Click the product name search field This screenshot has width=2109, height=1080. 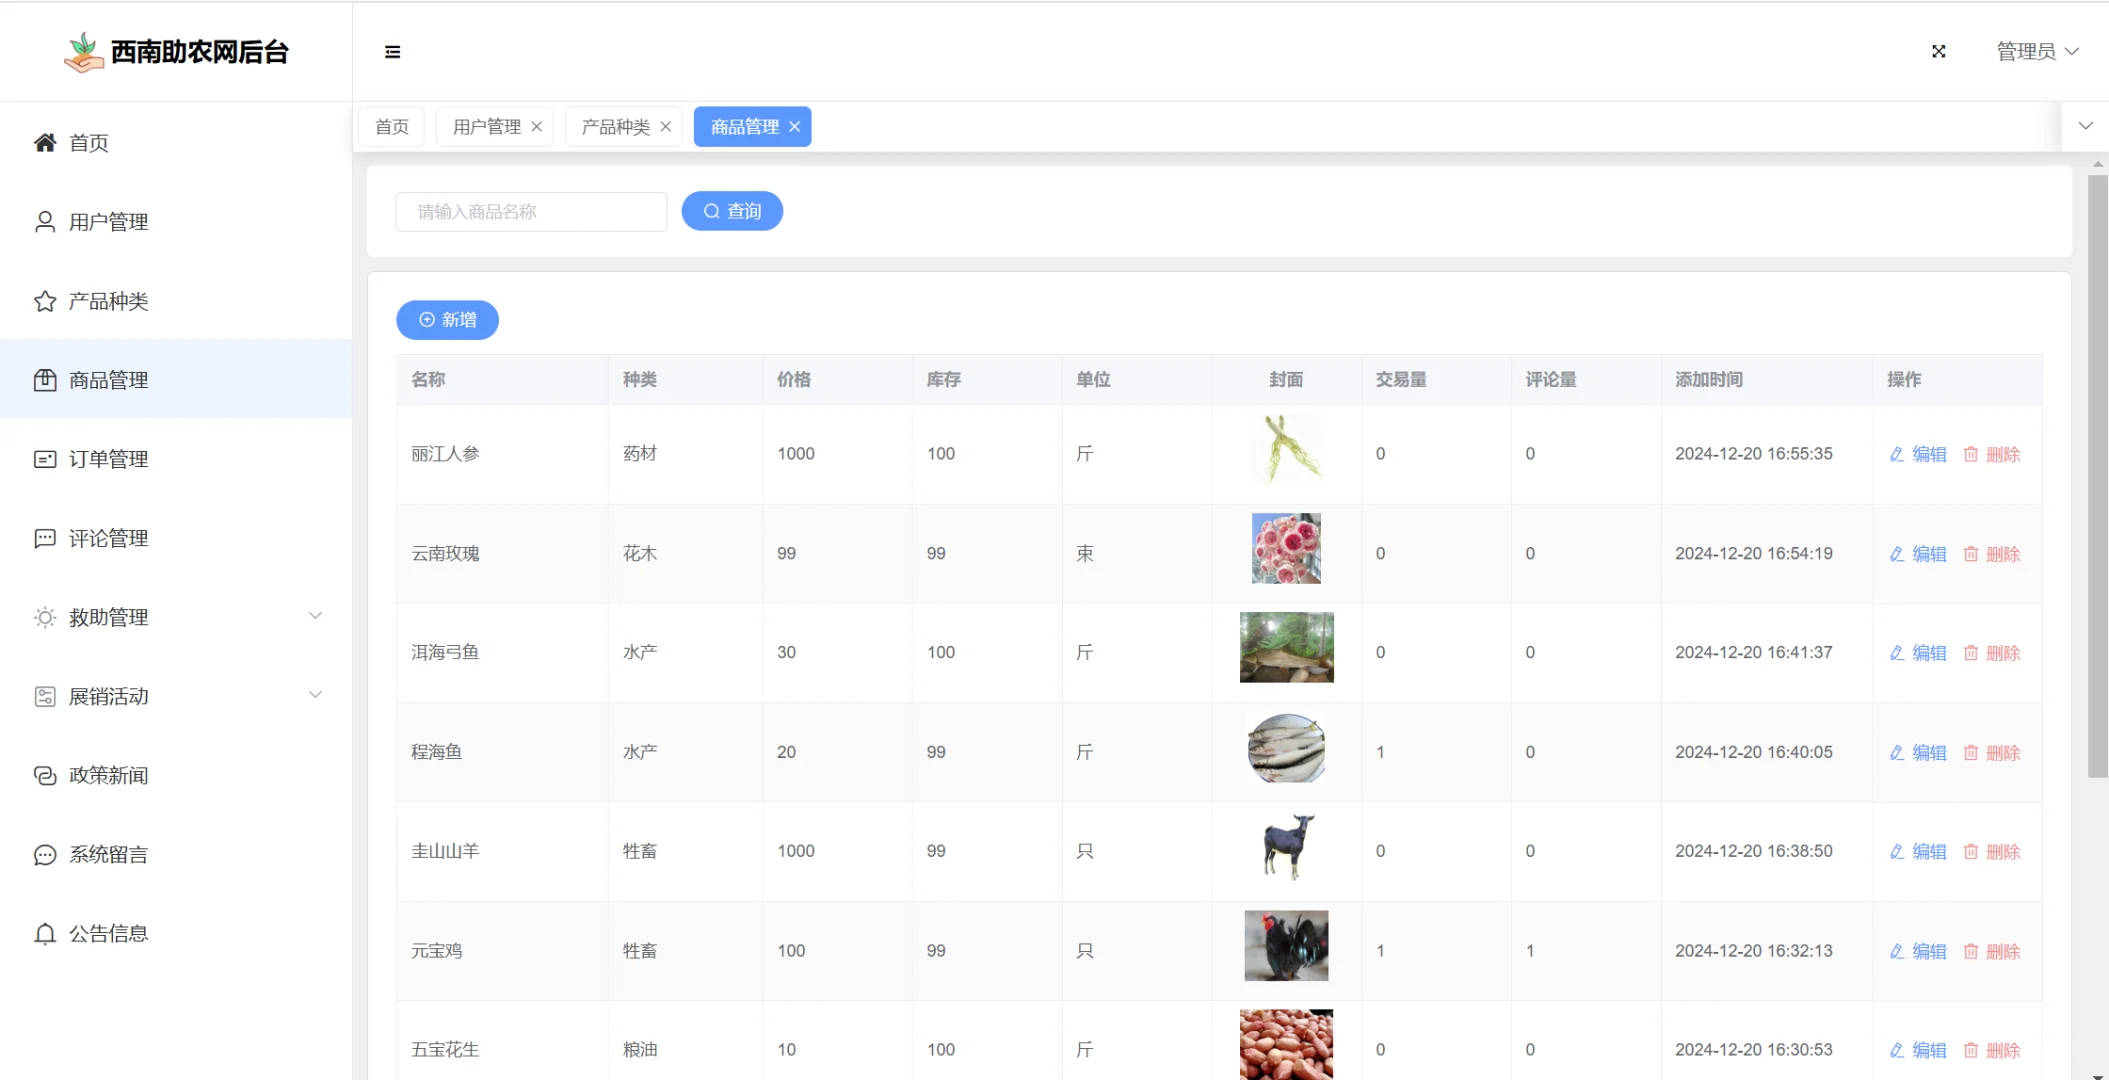[531, 212]
